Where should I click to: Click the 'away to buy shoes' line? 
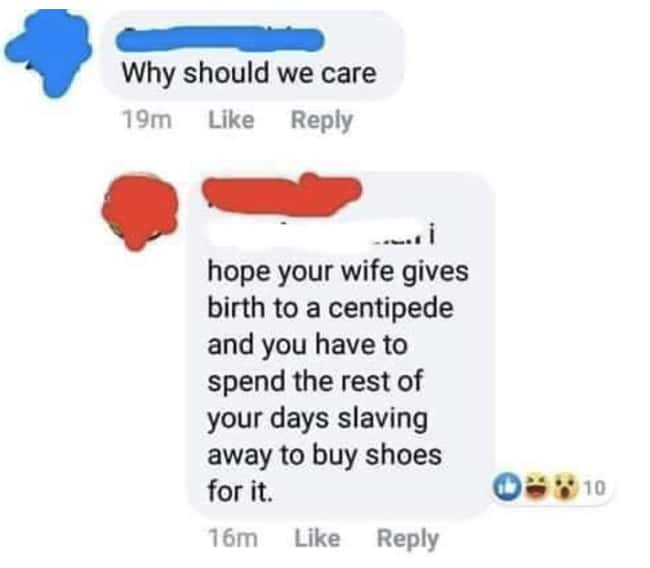point(325,455)
